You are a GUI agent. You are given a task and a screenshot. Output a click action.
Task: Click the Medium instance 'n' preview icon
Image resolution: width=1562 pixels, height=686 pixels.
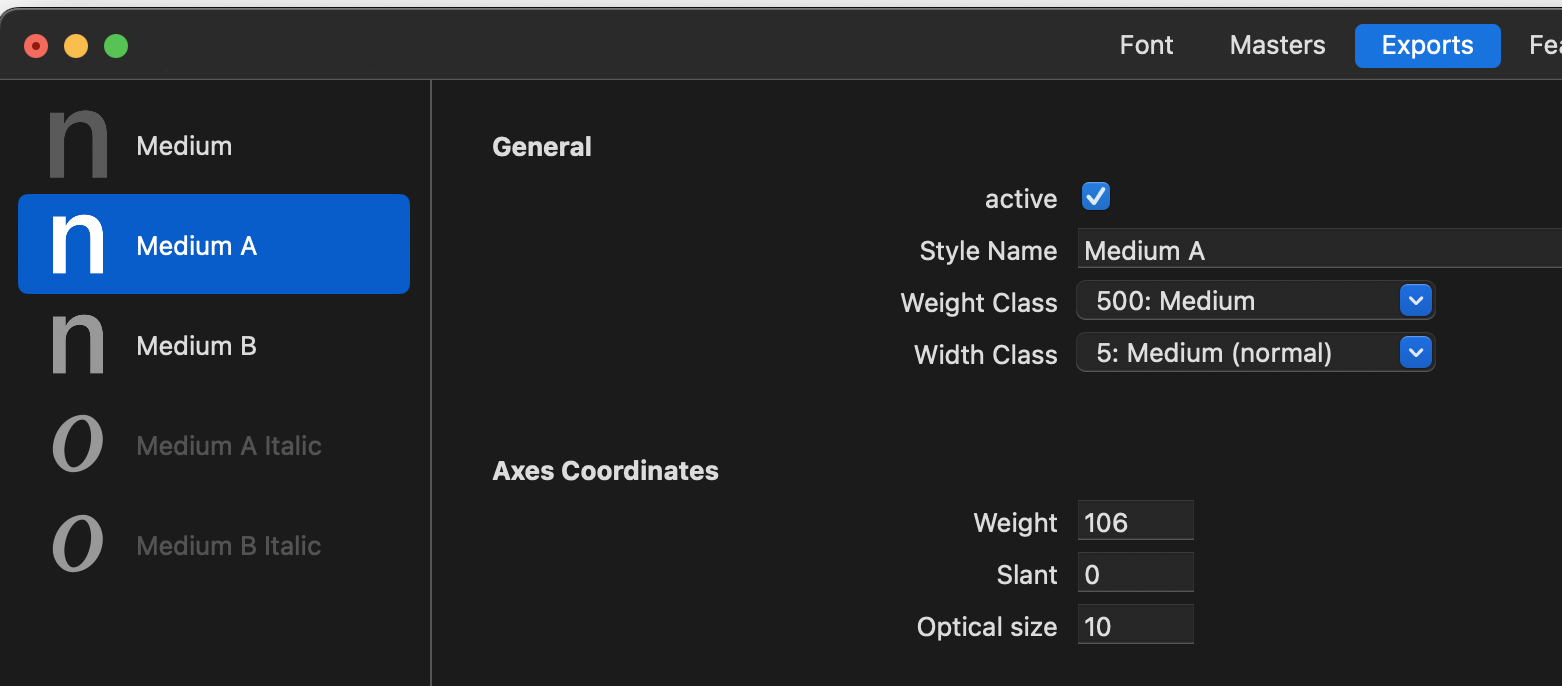click(78, 145)
